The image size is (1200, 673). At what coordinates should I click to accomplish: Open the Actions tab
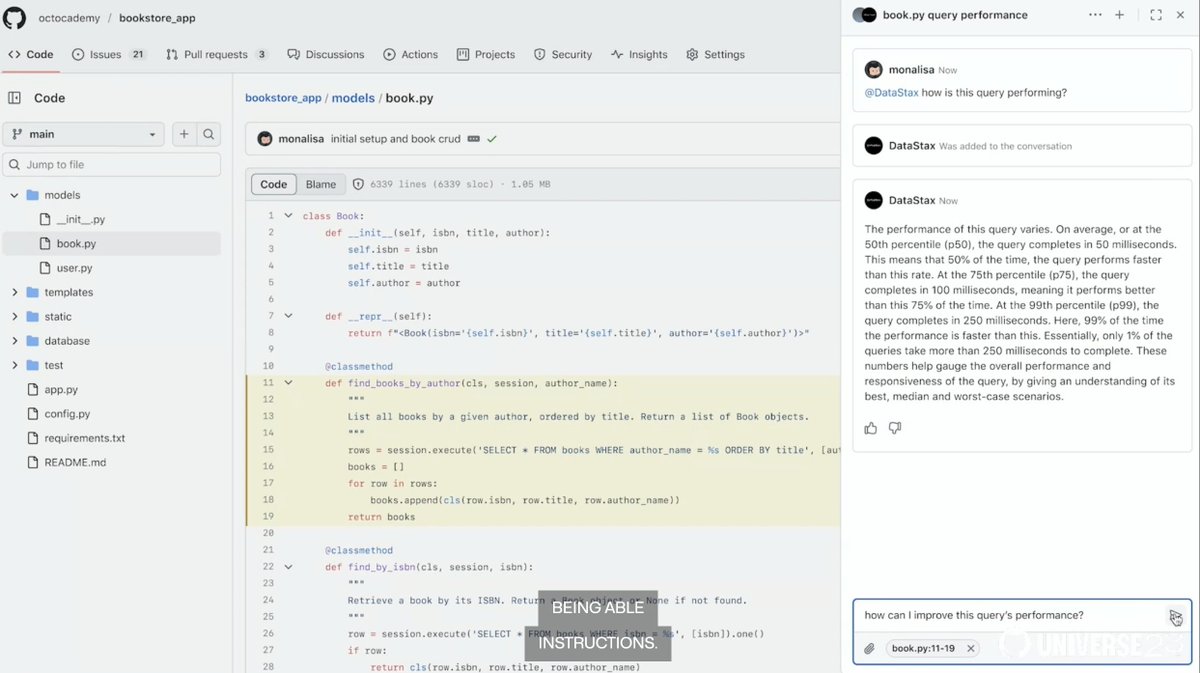410,54
